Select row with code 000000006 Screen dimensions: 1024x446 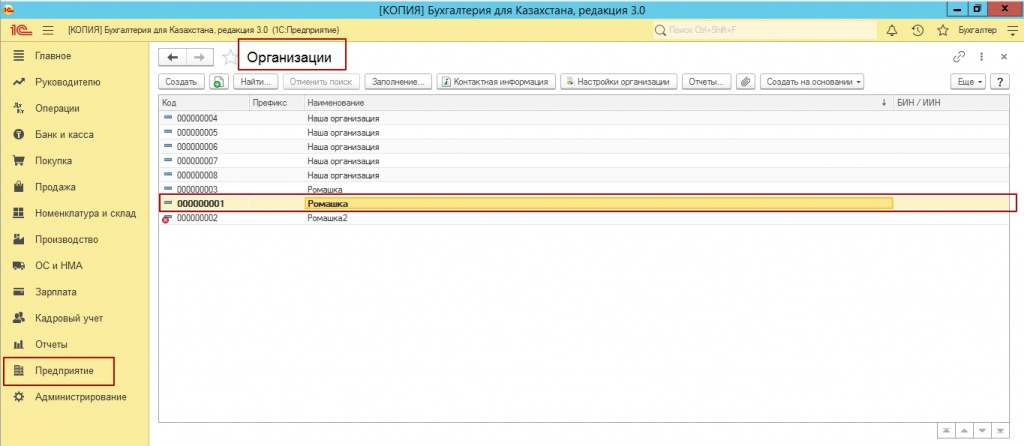583,147
